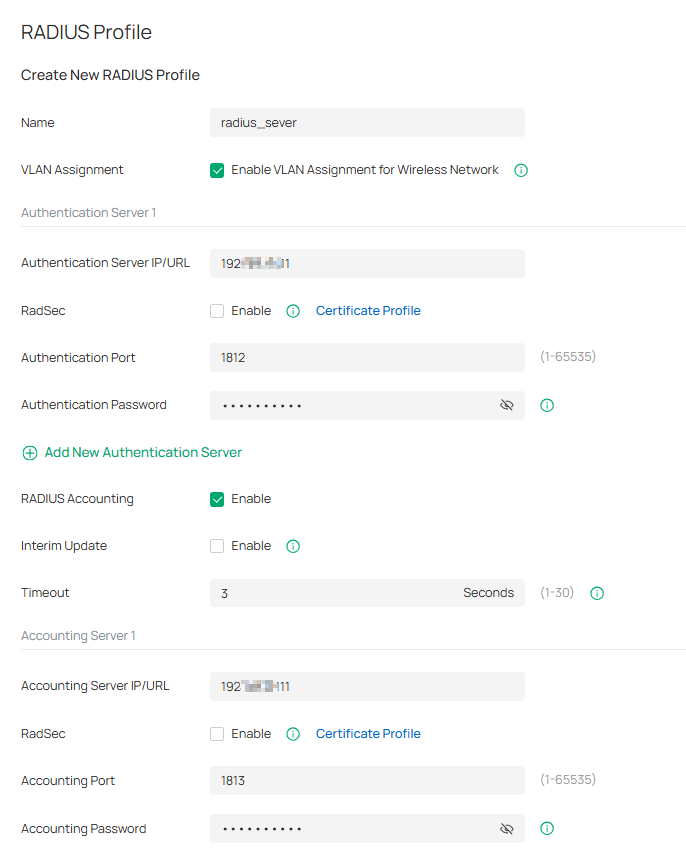Uncheck Enable VLAN Assignment for Wireless Network
This screenshot has width=686, height=858.
coord(217,170)
